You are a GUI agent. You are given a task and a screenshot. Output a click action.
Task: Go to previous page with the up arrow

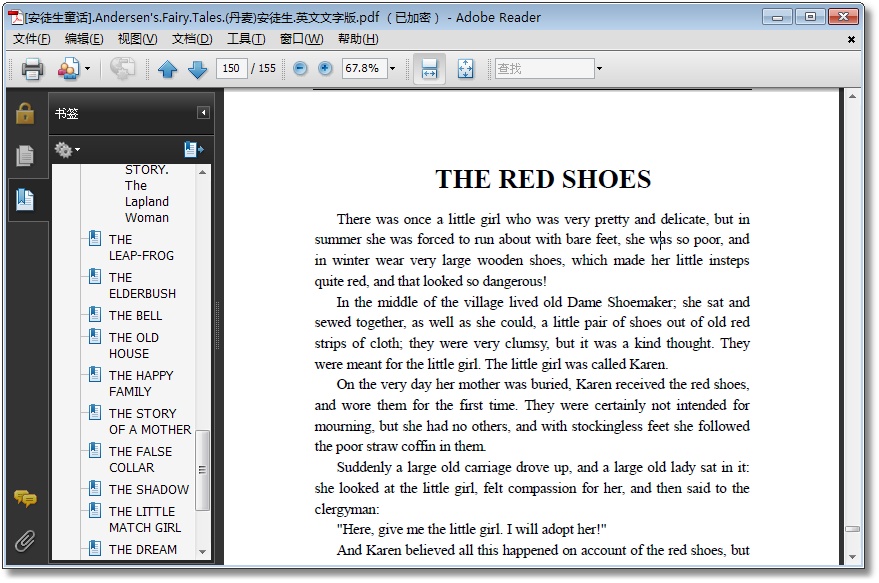click(x=167, y=69)
